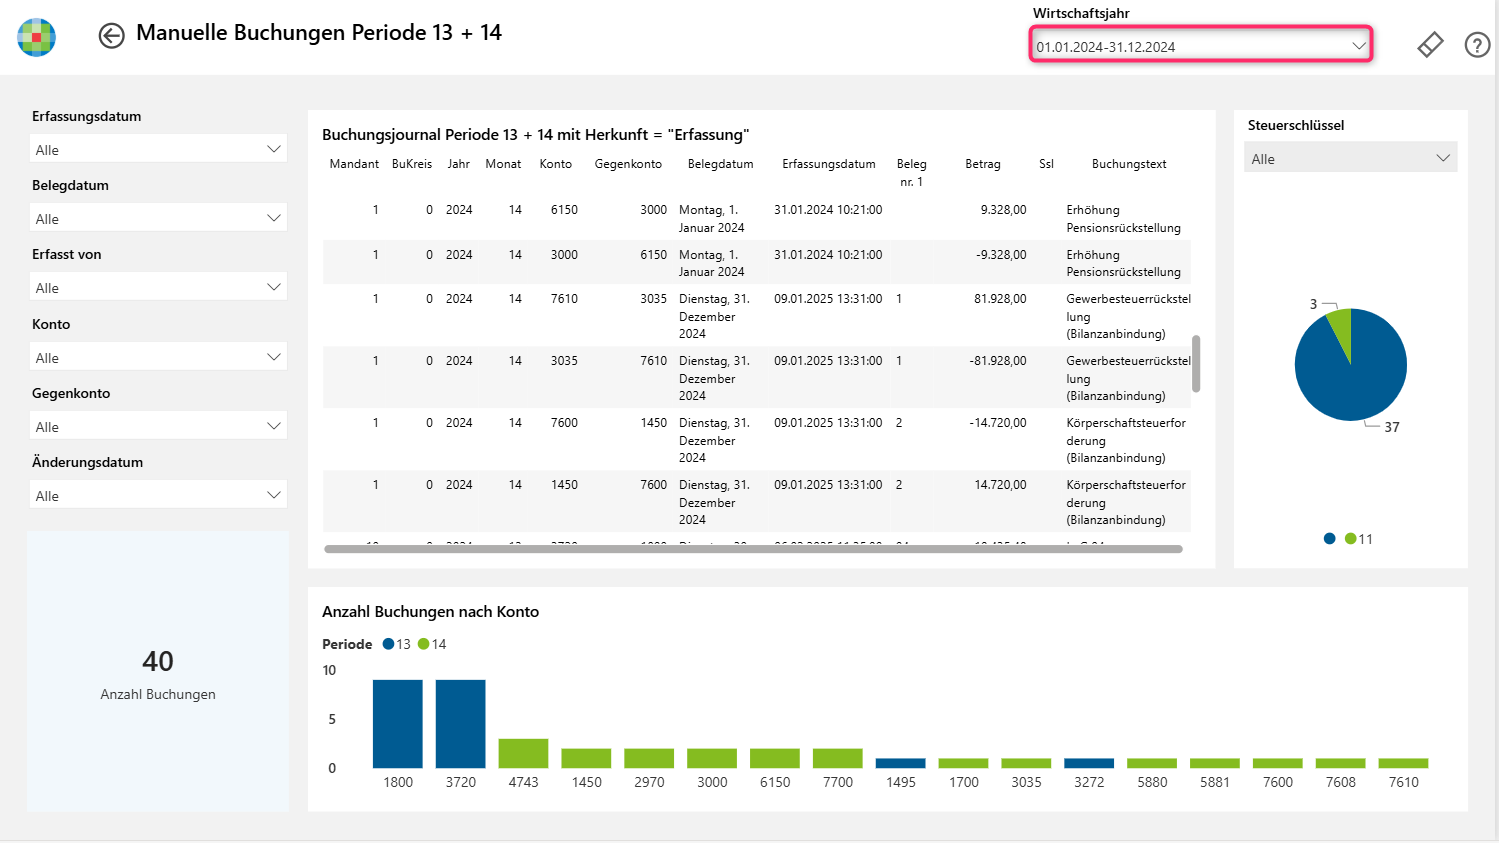Click the journal table's horizontal scrollbar
1499x843 pixels.
coord(754,549)
